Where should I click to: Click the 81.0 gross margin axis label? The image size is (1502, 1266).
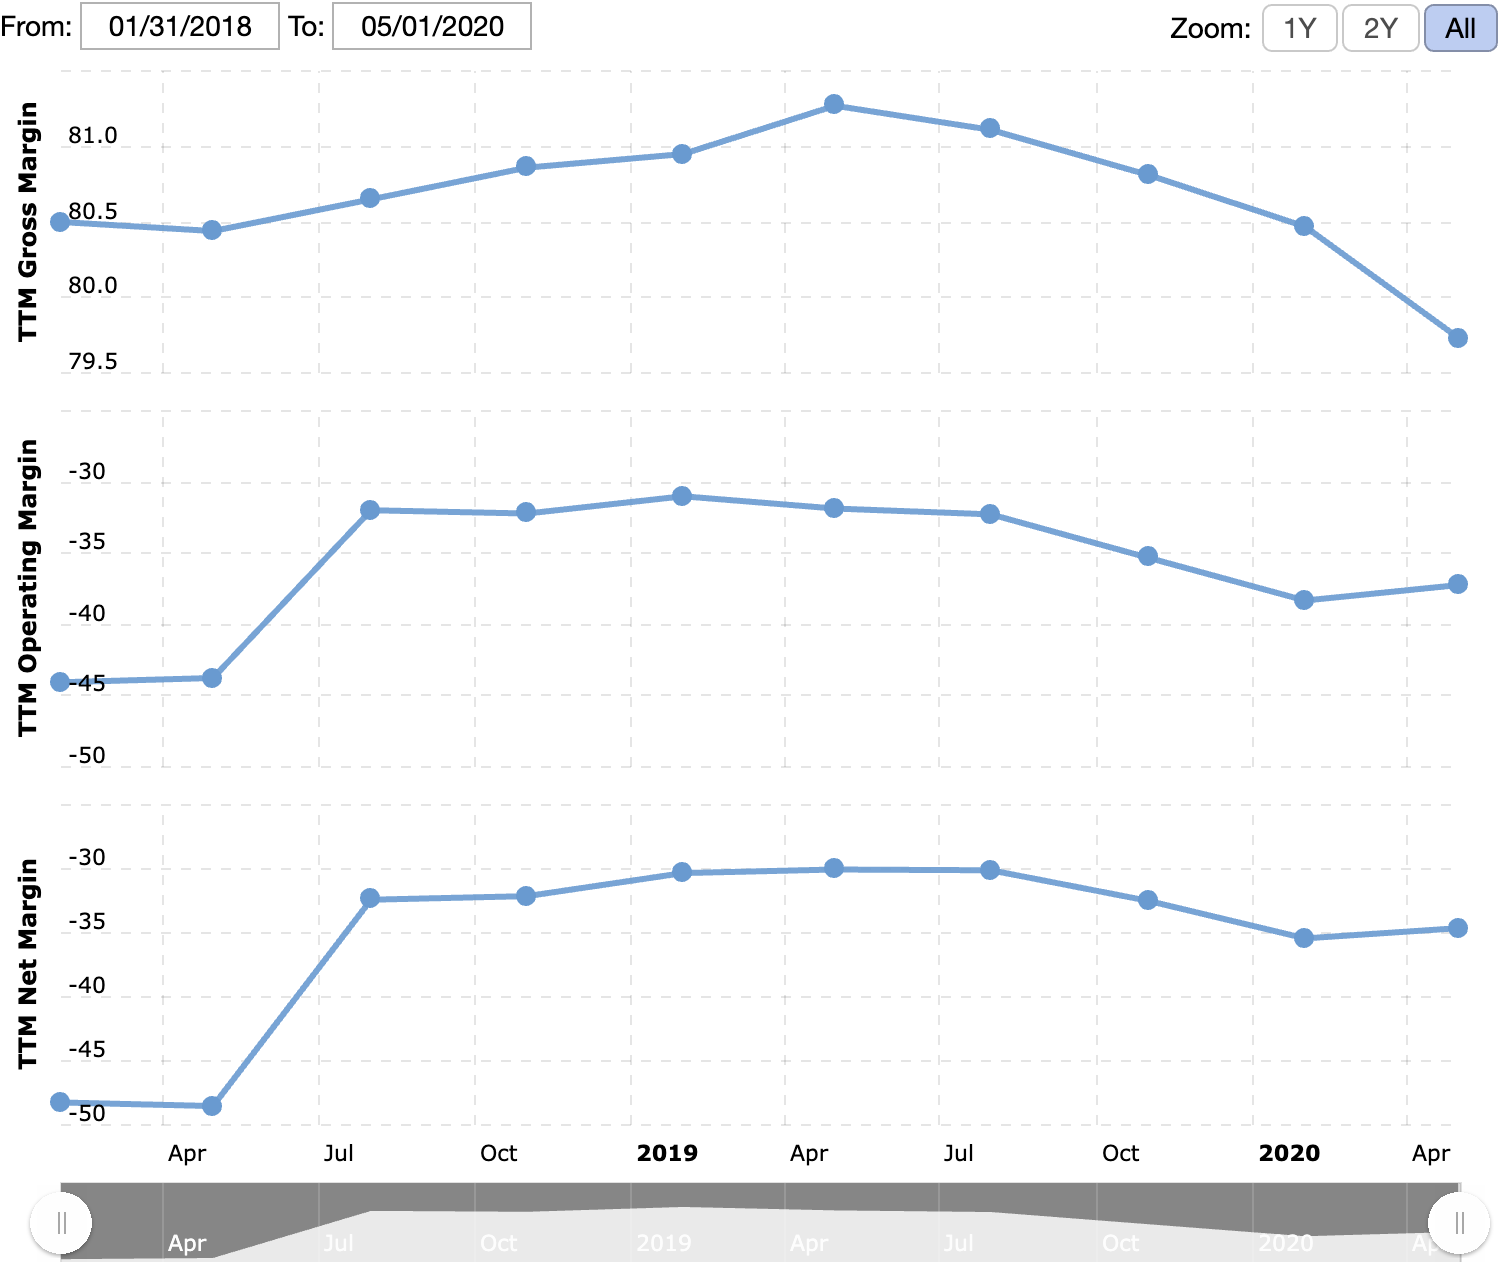(x=93, y=135)
